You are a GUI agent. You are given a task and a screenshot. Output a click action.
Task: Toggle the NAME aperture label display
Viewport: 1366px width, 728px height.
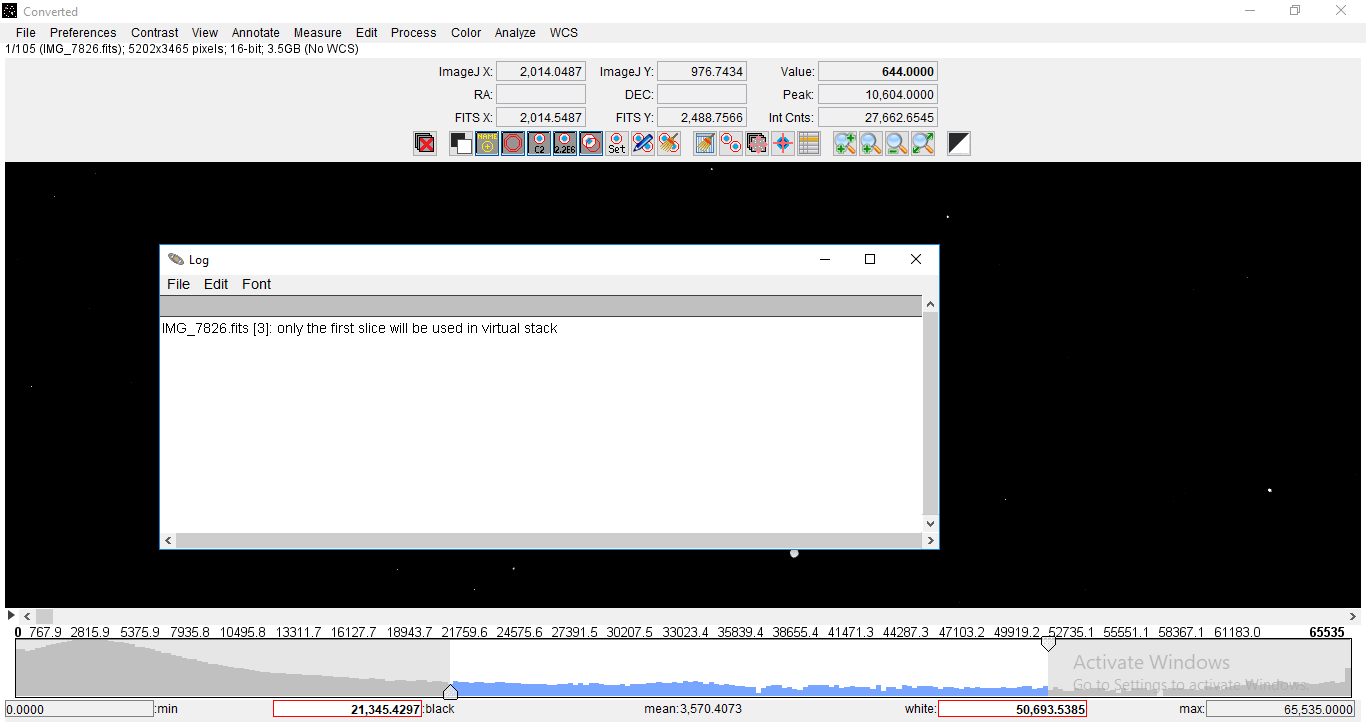[x=487, y=144]
